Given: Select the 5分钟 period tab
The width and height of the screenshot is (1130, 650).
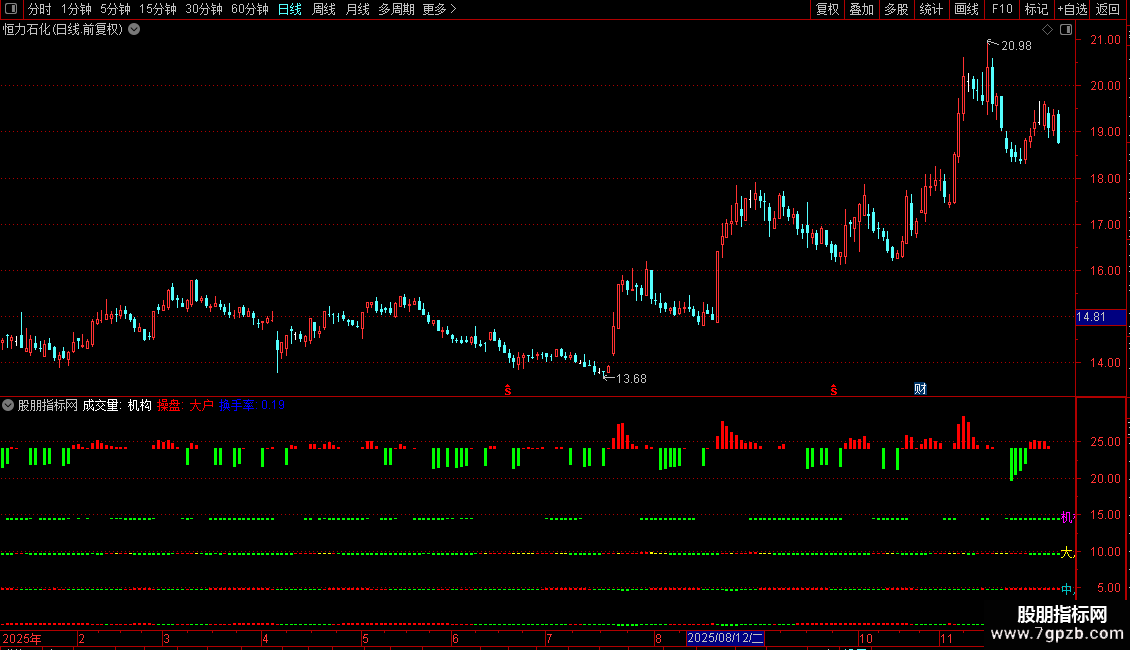Looking at the screenshot, I should coord(115,9).
